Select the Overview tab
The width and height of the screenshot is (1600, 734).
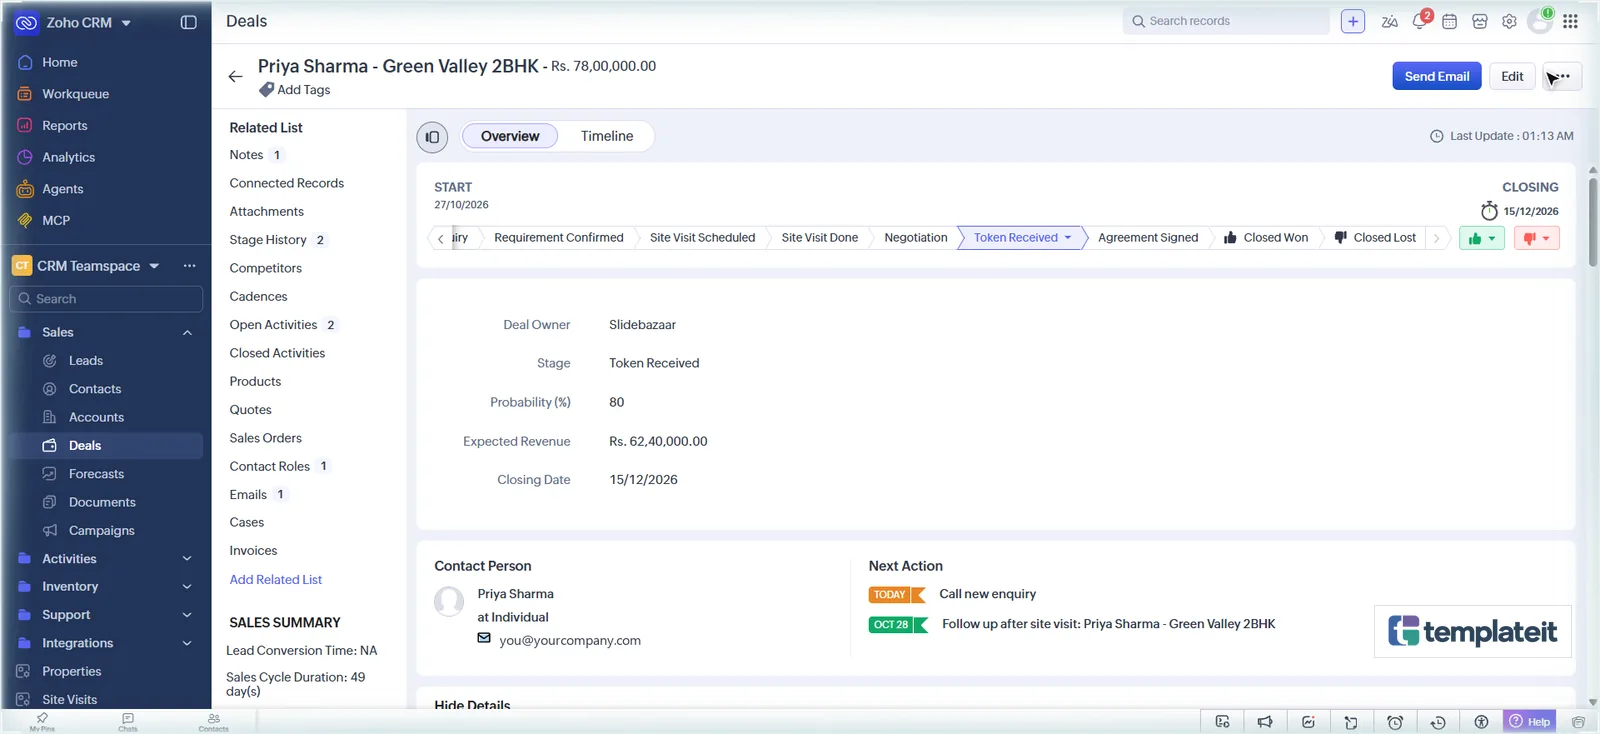point(510,136)
